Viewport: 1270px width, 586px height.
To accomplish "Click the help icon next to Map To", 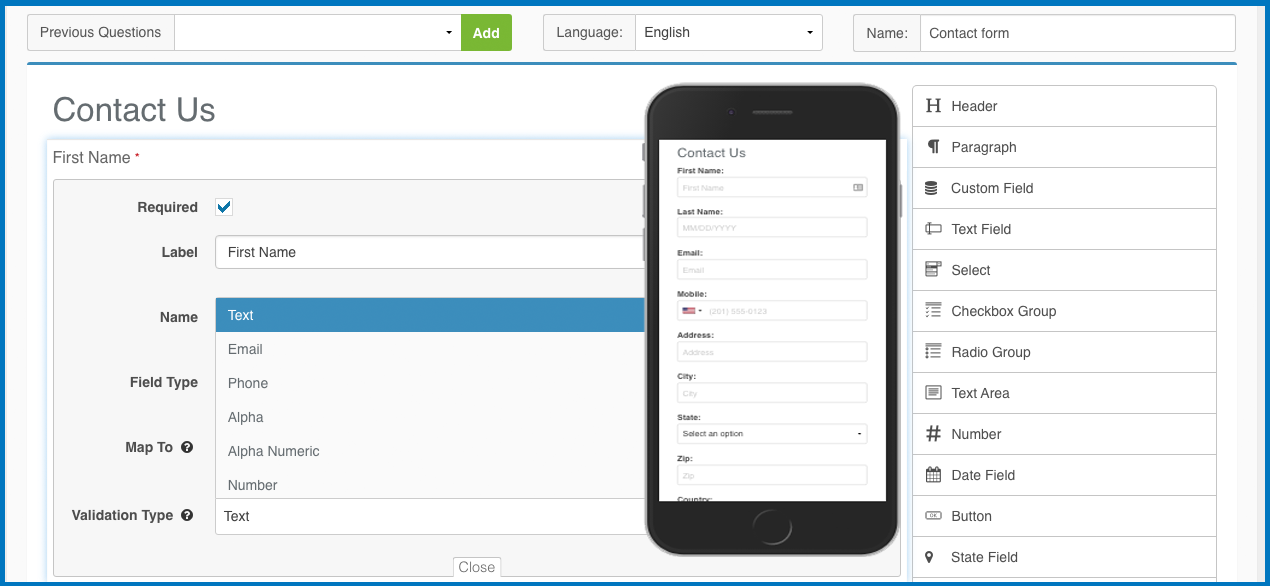I will pyautogui.click(x=187, y=448).
